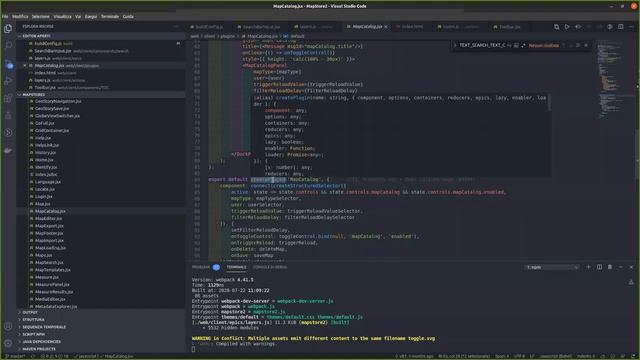Select SearchBarInput.jsx in open editors list
Viewport: 640px width, 360px height.
click(x=53, y=51)
